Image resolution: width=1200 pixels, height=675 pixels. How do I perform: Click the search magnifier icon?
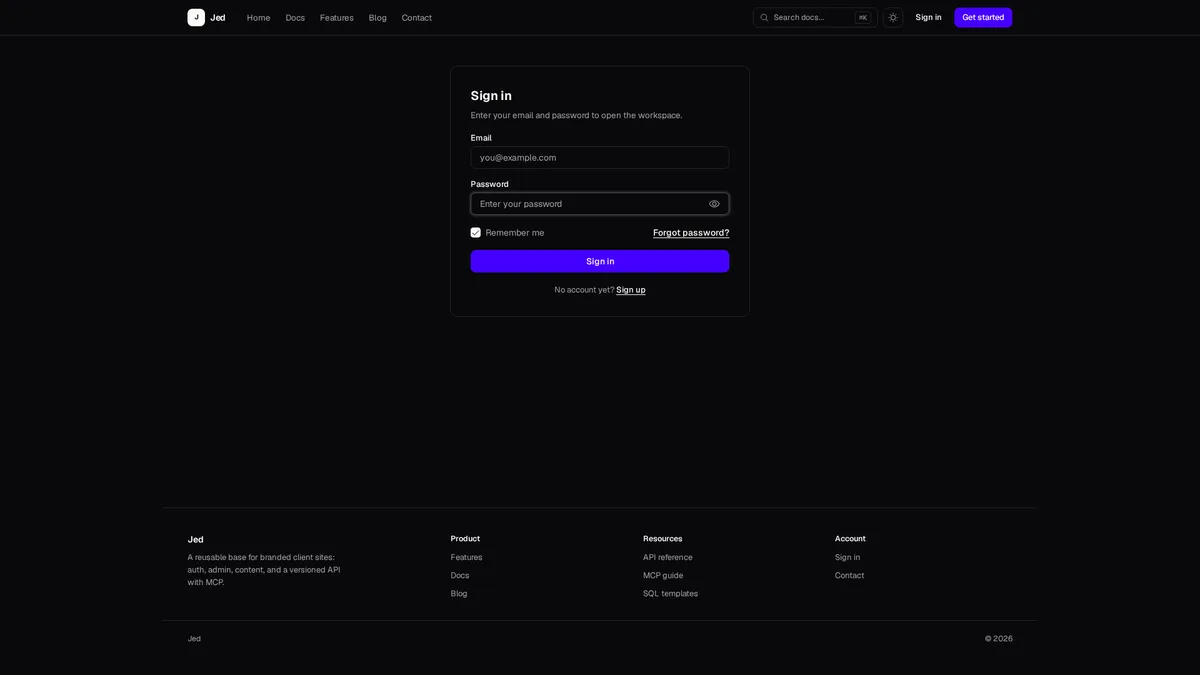coord(764,17)
